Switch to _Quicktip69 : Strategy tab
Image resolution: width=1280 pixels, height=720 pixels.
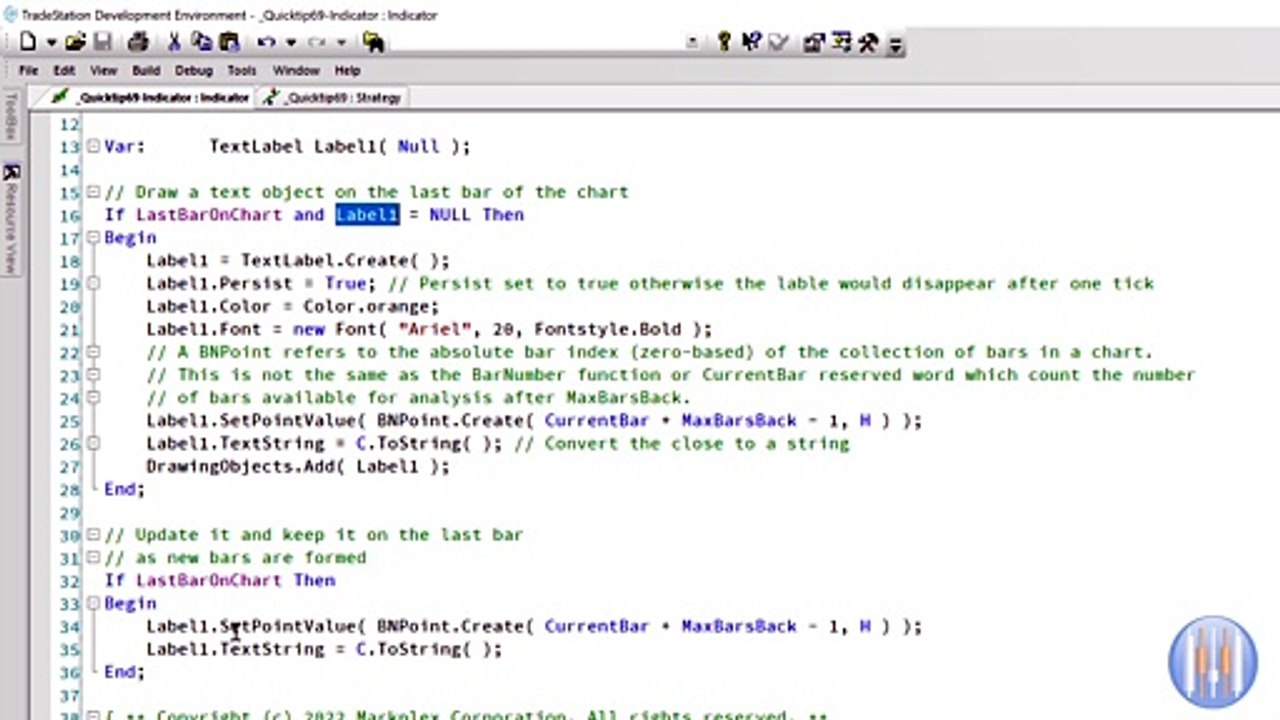[x=332, y=98]
